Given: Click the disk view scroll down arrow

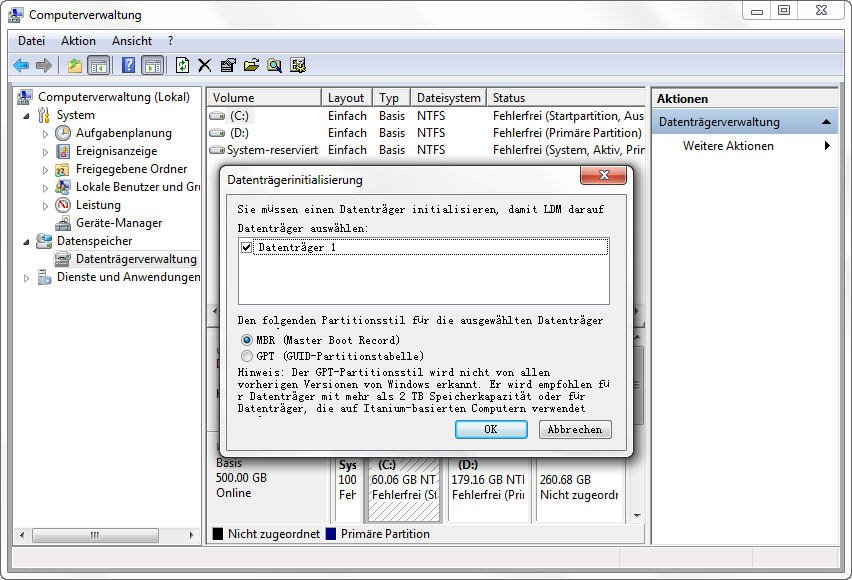Looking at the screenshot, I should tap(637, 515).
